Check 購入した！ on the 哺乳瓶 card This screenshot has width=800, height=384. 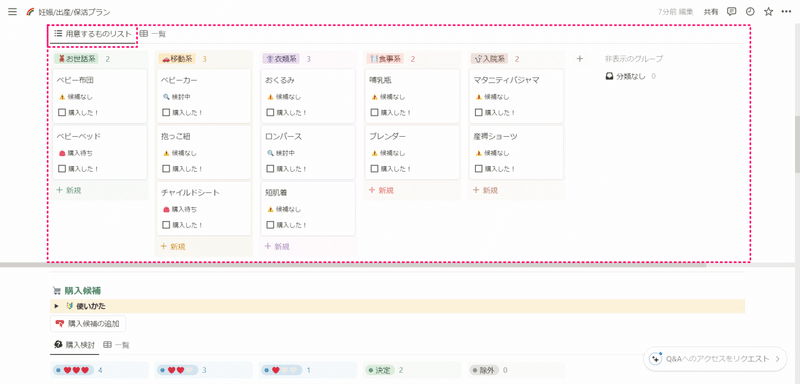pyautogui.click(x=374, y=113)
